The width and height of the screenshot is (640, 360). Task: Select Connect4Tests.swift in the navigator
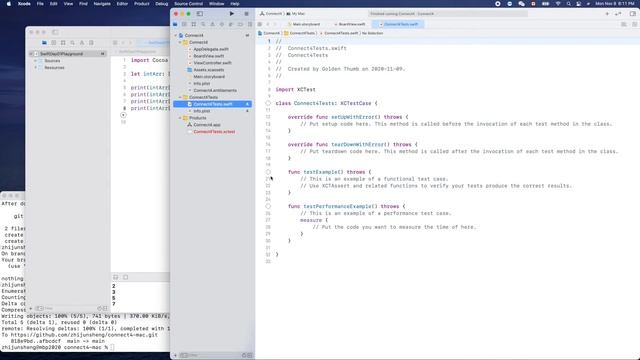pos(212,104)
